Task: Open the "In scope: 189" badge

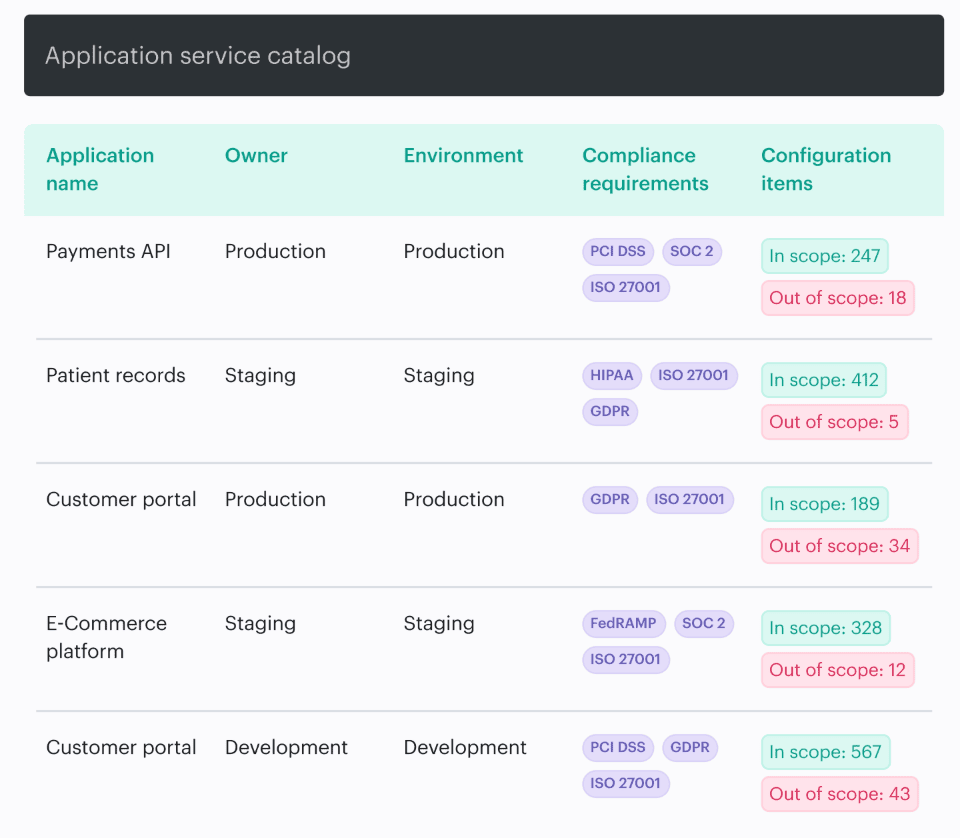Action: click(824, 504)
